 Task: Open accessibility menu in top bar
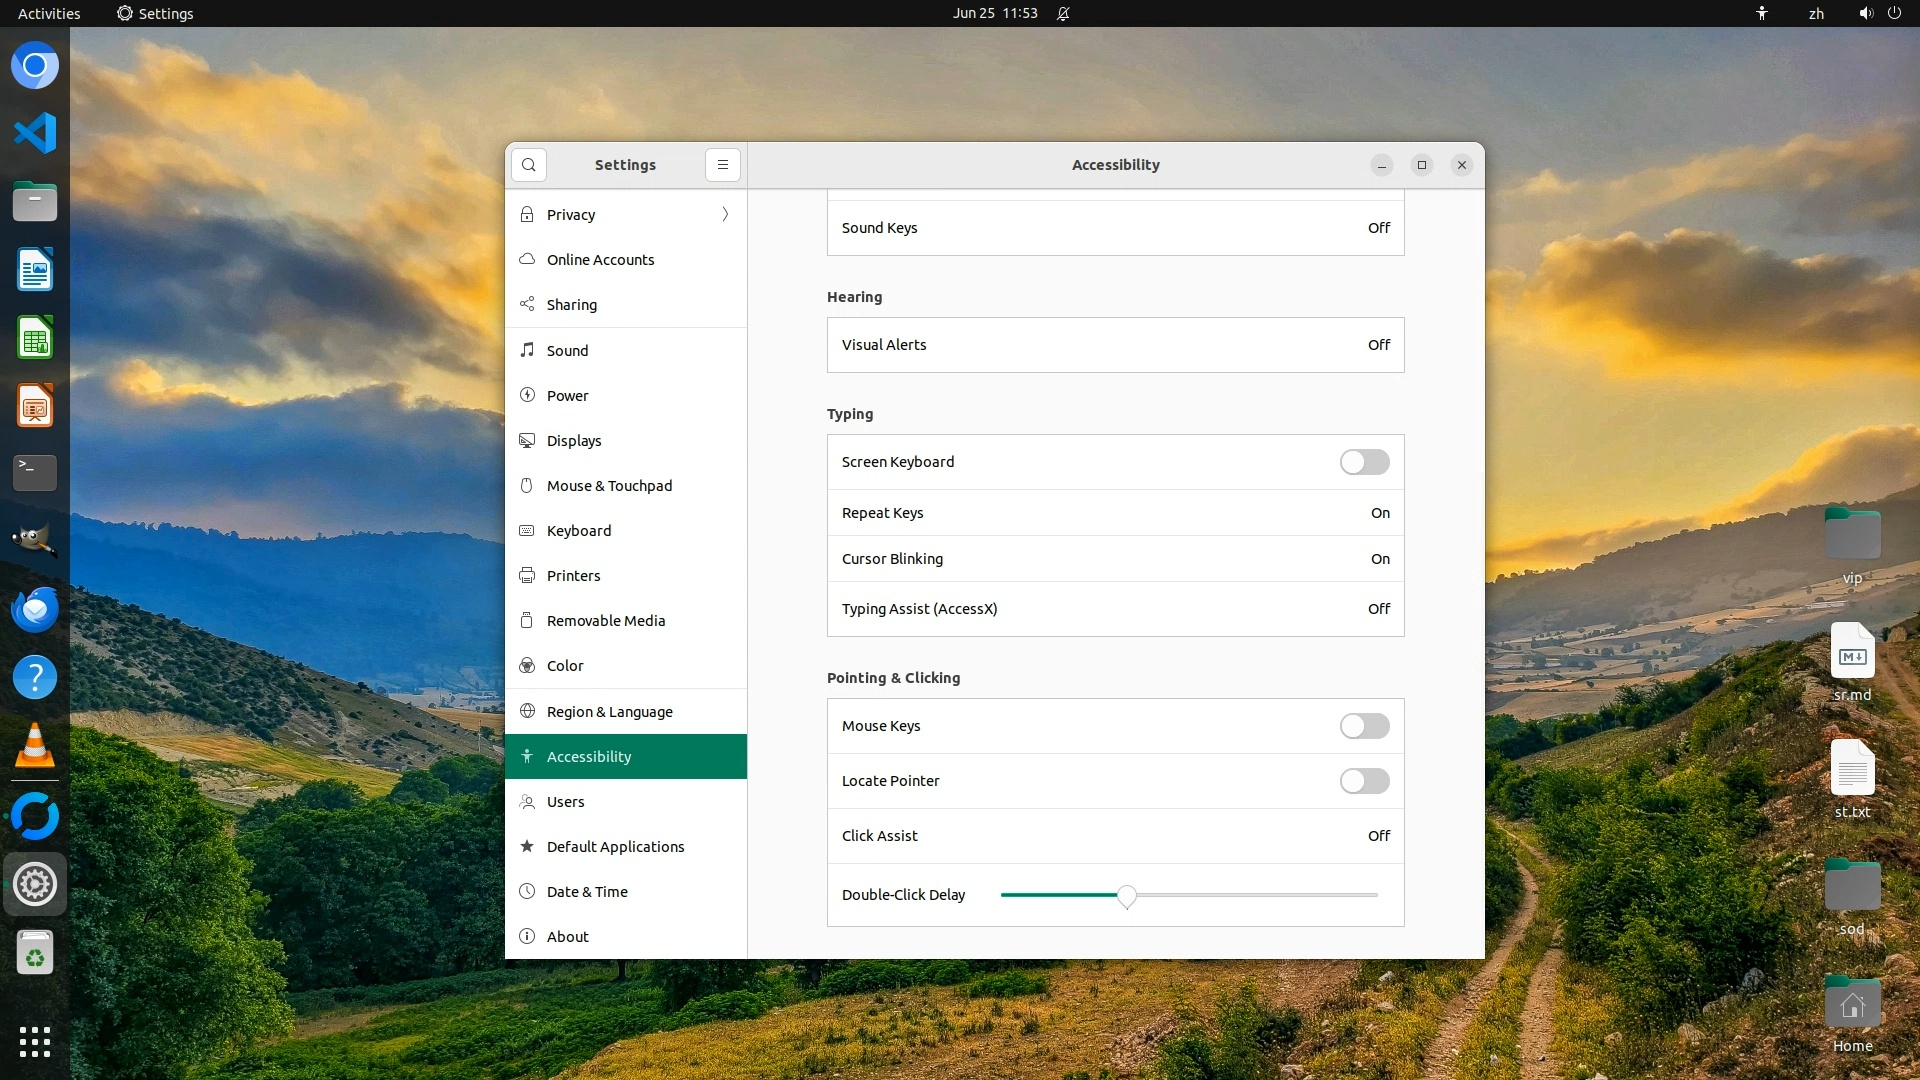click(x=1761, y=13)
